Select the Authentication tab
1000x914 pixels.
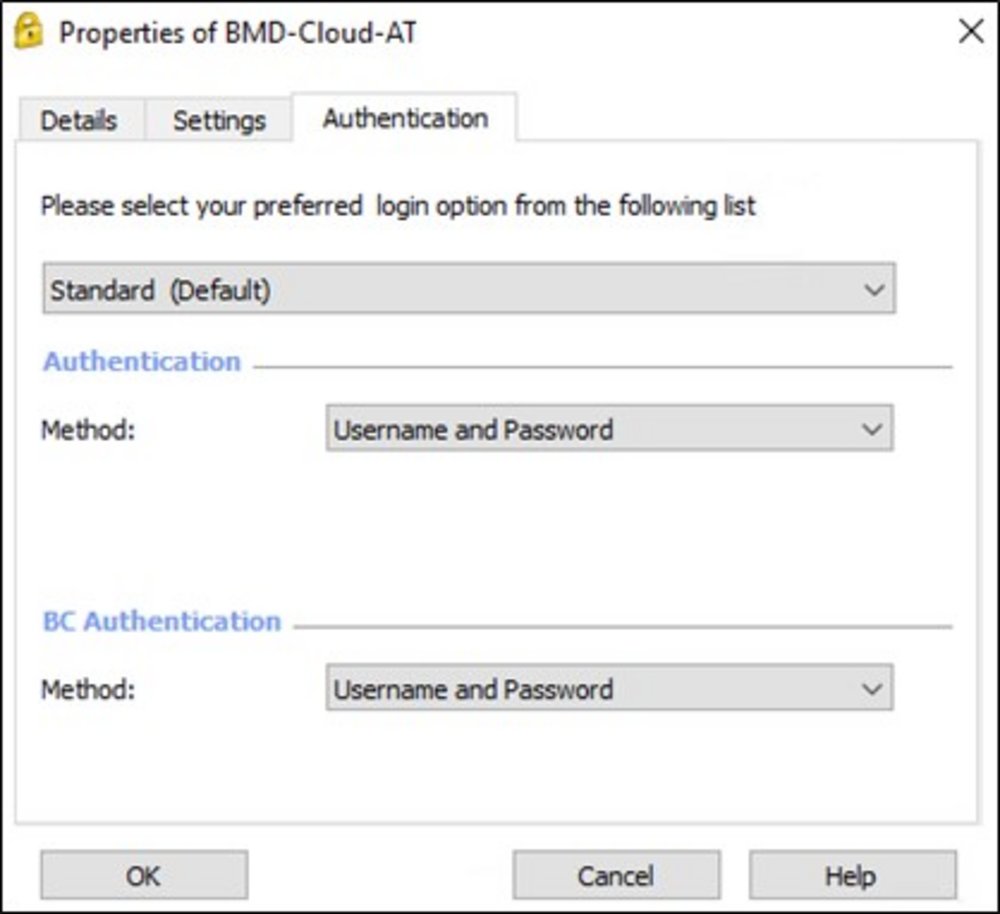[405, 118]
